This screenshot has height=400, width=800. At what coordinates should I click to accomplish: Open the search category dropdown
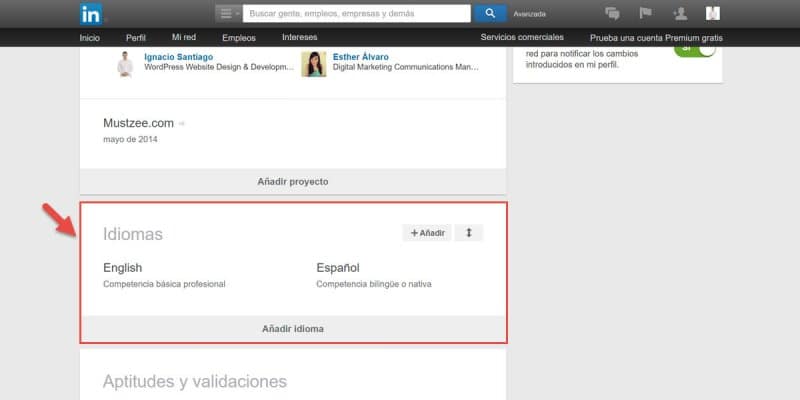[228, 14]
